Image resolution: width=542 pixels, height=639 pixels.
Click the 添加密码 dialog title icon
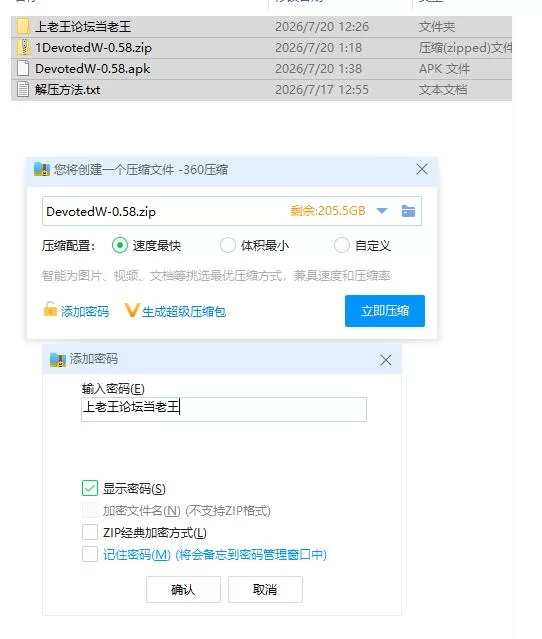[58, 359]
